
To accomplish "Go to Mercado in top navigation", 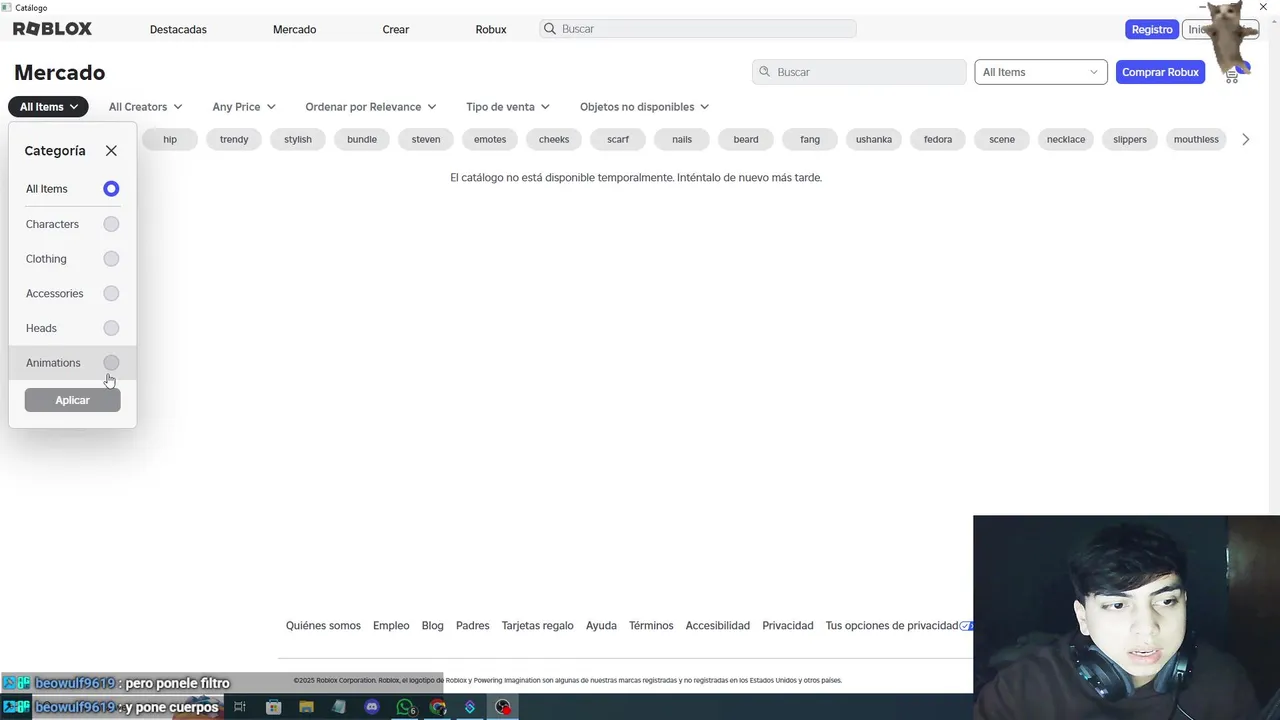I will (x=294, y=29).
